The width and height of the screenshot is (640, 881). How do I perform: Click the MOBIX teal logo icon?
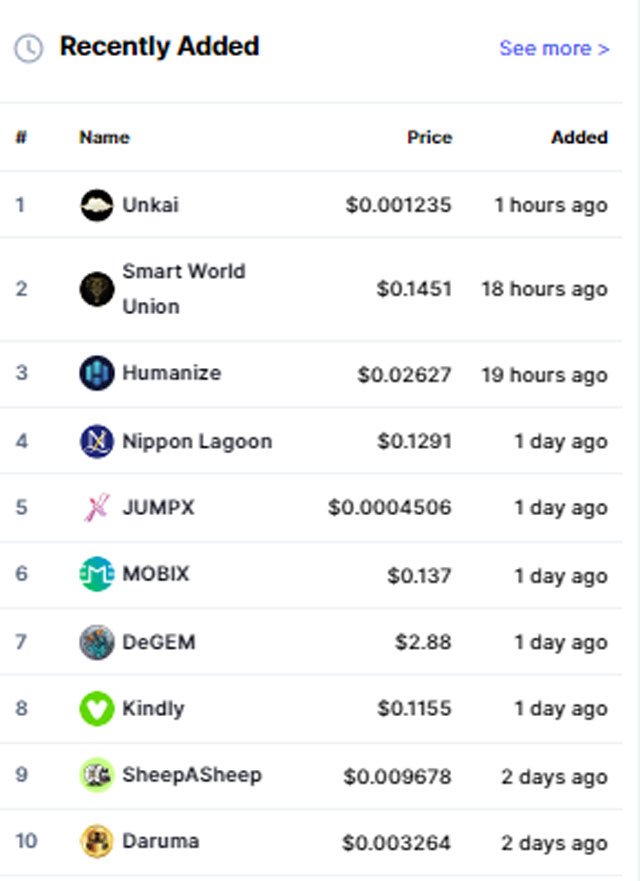tap(97, 574)
